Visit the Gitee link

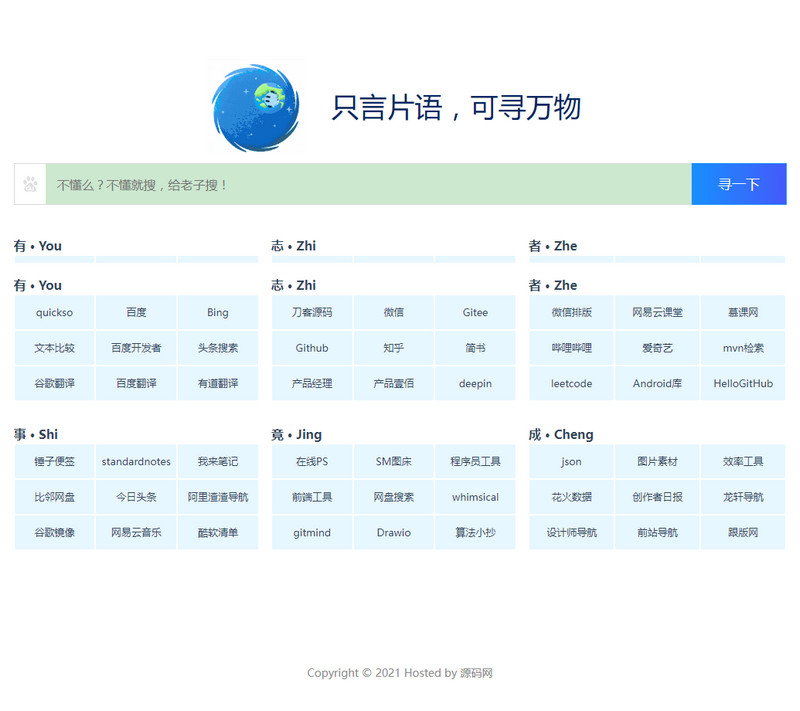coord(475,313)
